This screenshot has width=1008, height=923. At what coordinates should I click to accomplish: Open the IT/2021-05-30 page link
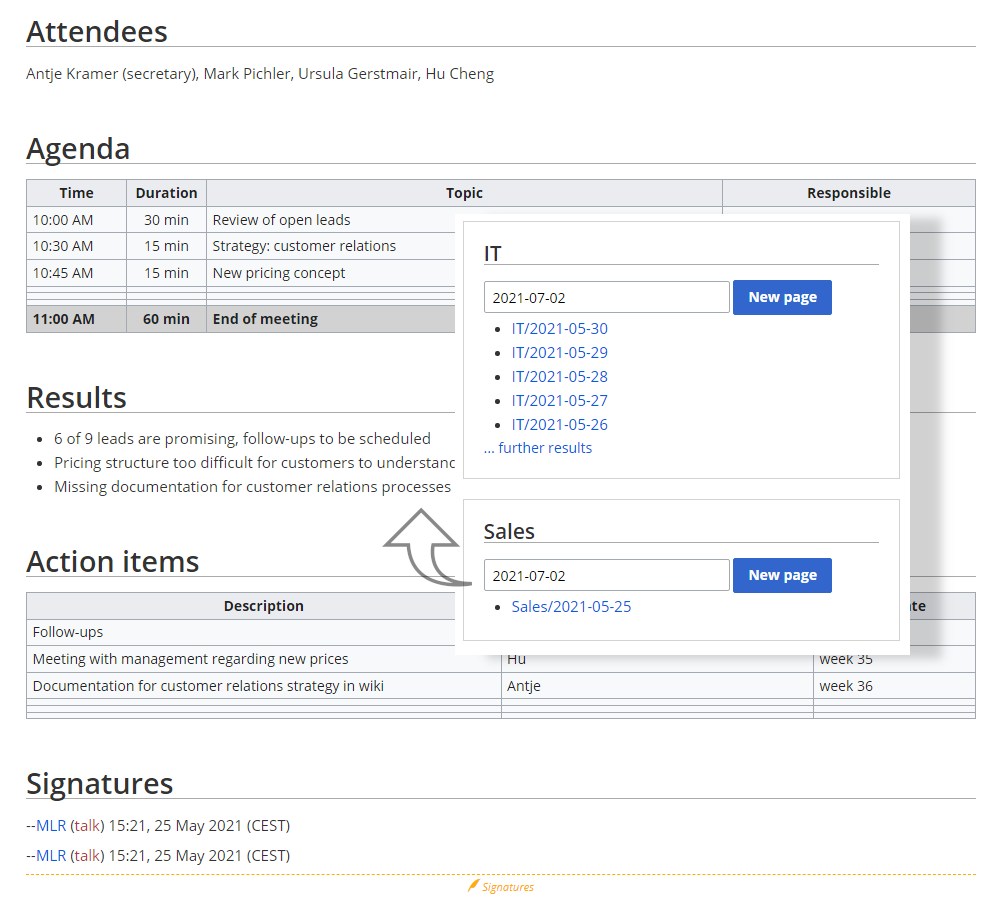point(559,328)
